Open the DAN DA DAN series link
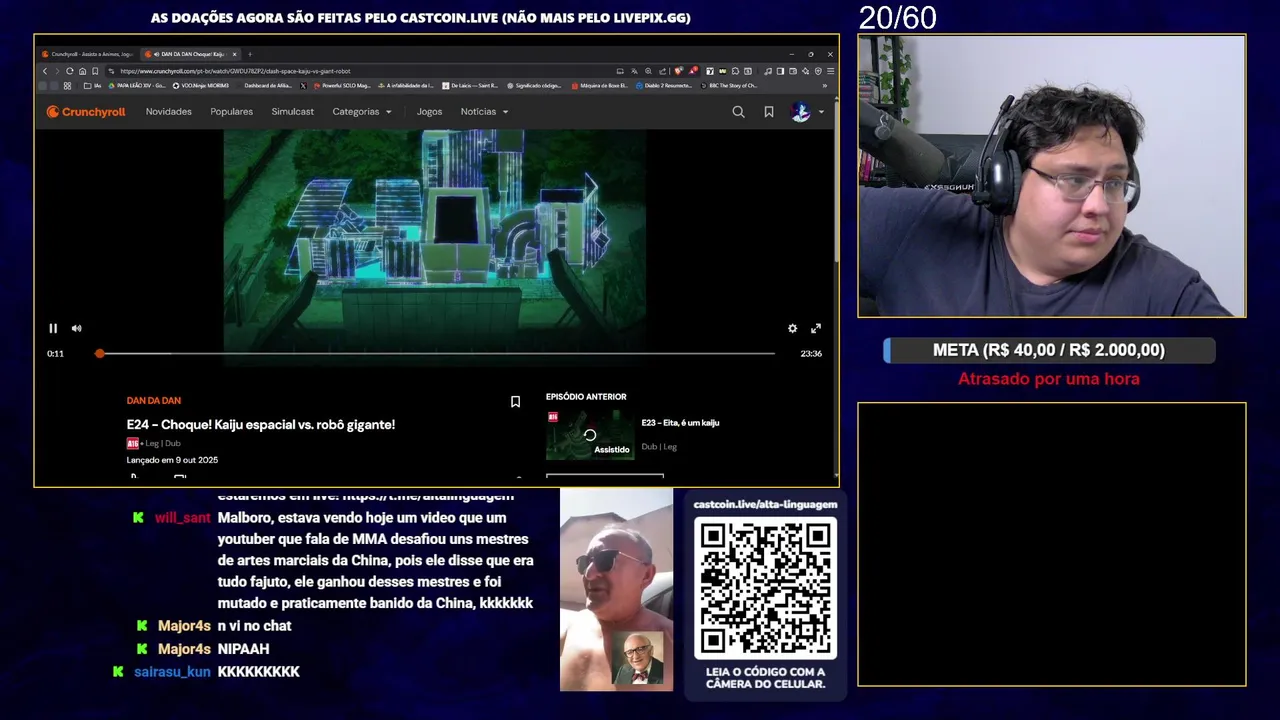Viewport: 1280px width, 720px height. point(153,401)
